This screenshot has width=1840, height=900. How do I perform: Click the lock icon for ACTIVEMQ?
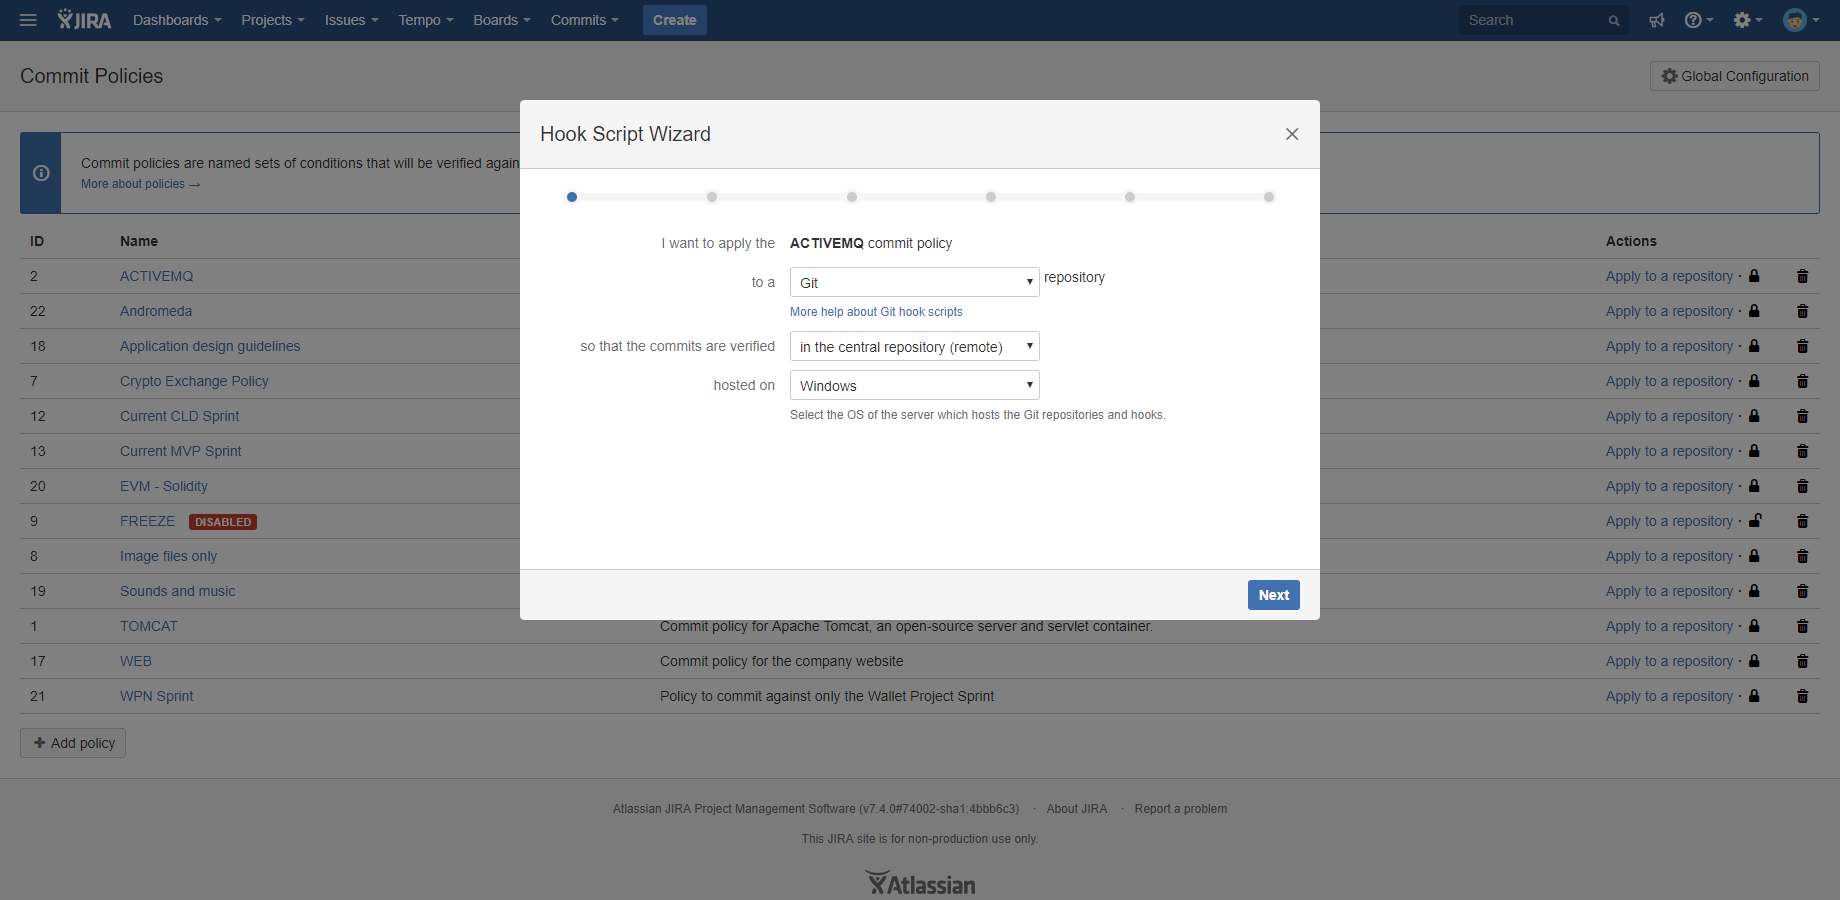[x=1754, y=276]
